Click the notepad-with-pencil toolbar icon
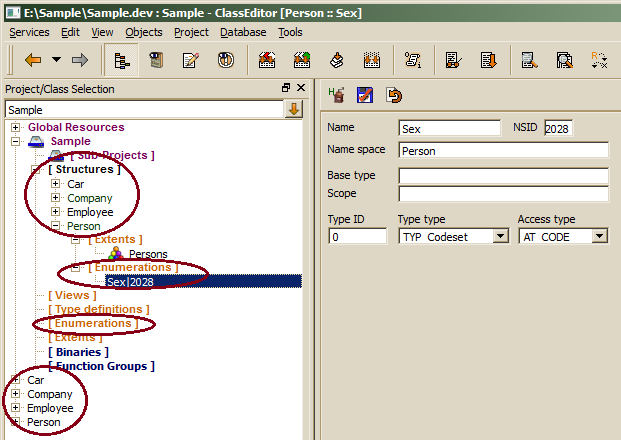This screenshot has height=440, width=621. click(190, 61)
